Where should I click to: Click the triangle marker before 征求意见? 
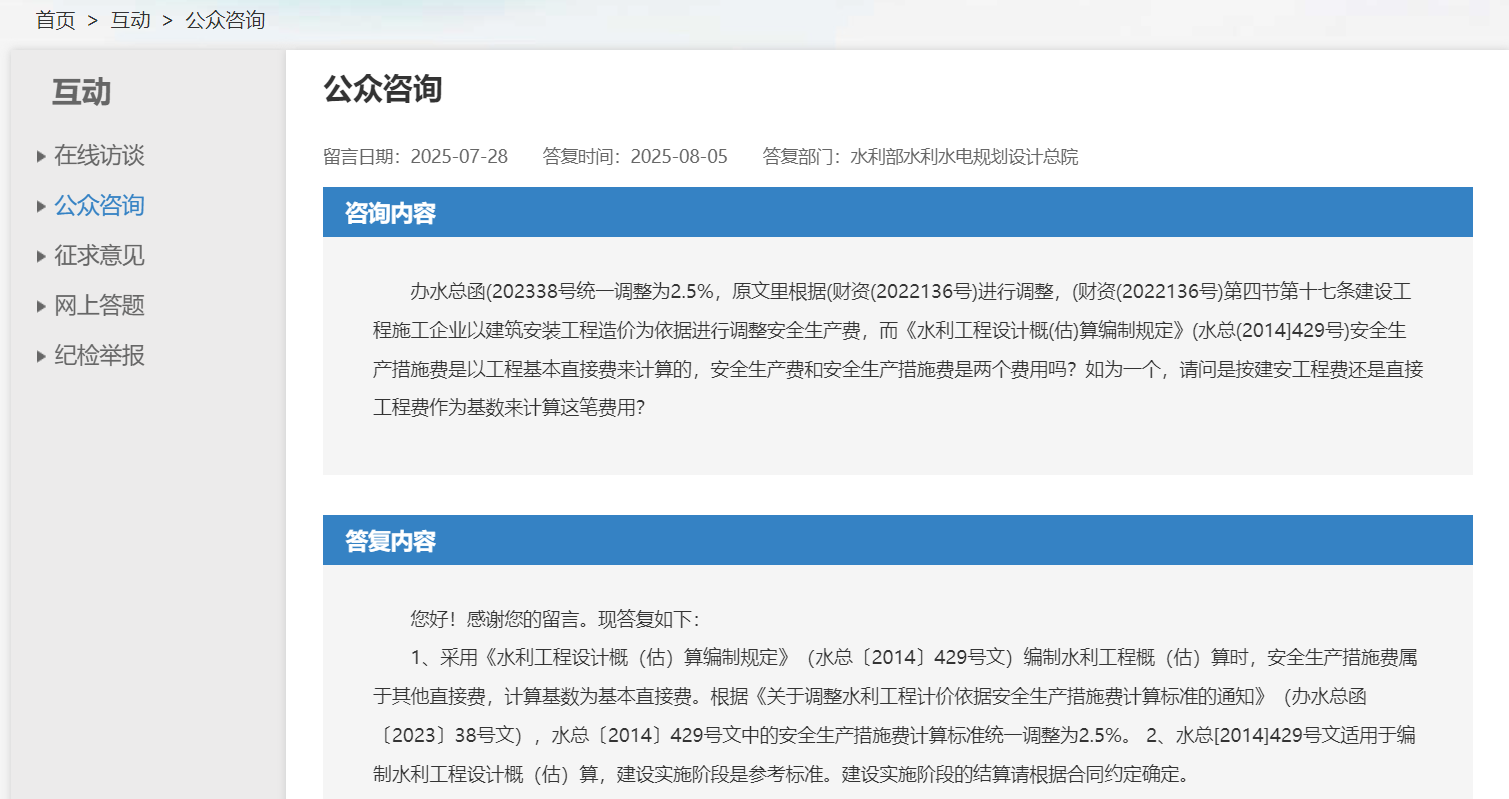[x=41, y=256]
